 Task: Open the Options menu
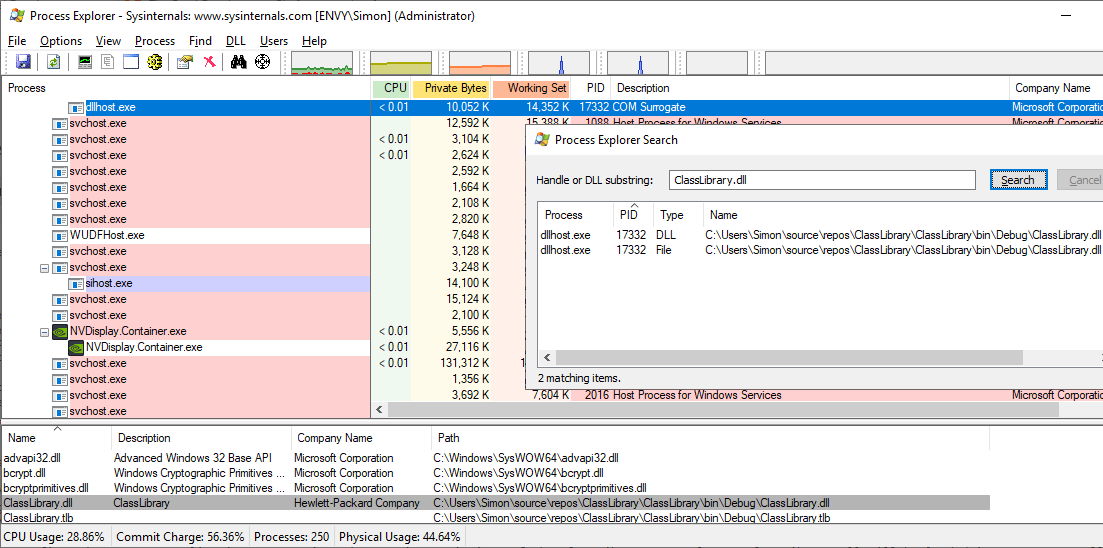[60, 41]
